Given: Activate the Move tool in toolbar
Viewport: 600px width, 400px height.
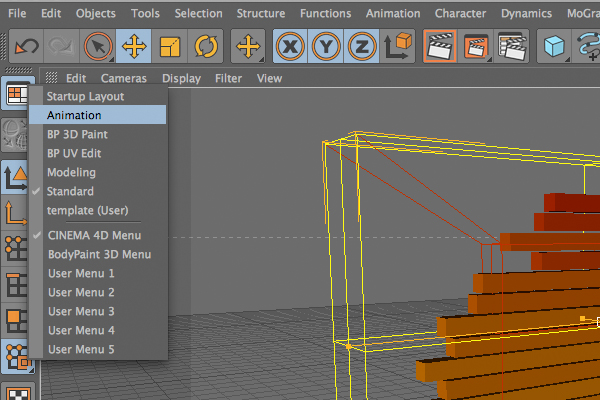Looking at the screenshot, I should click(x=134, y=46).
